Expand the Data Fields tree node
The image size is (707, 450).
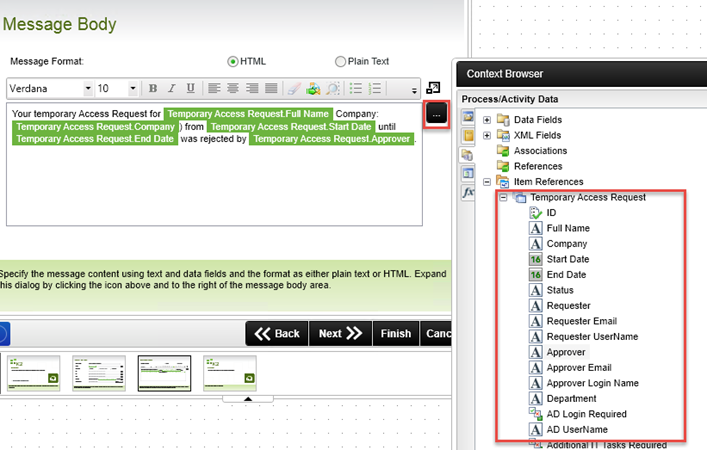(487, 120)
